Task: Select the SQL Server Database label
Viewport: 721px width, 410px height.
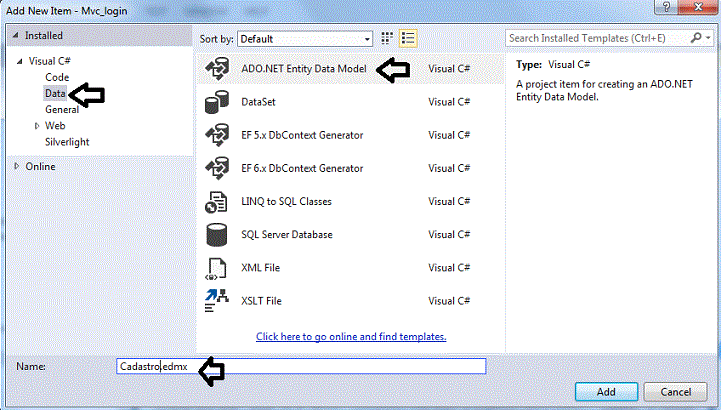Action: [287, 234]
